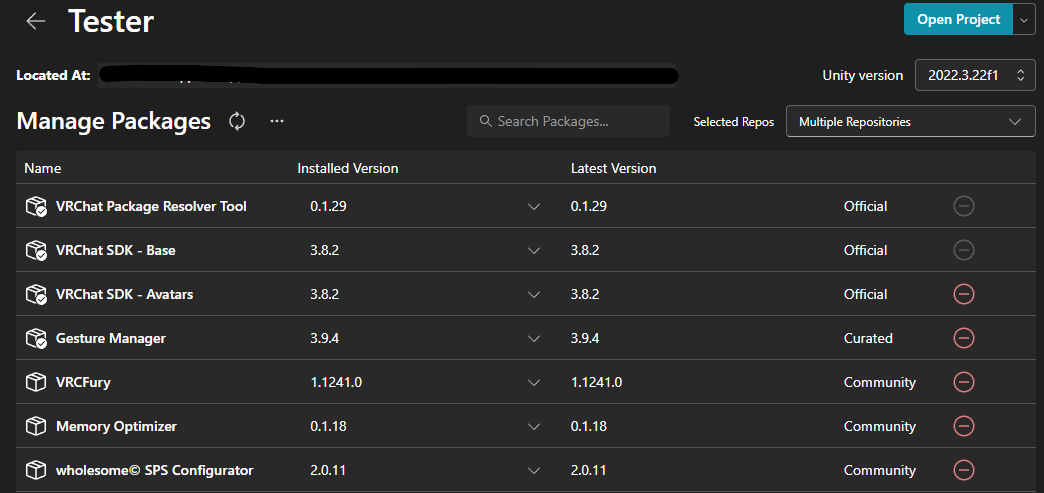Expand Gesture Manager installed version list
The height and width of the screenshot is (493, 1044).
pyautogui.click(x=534, y=338)
